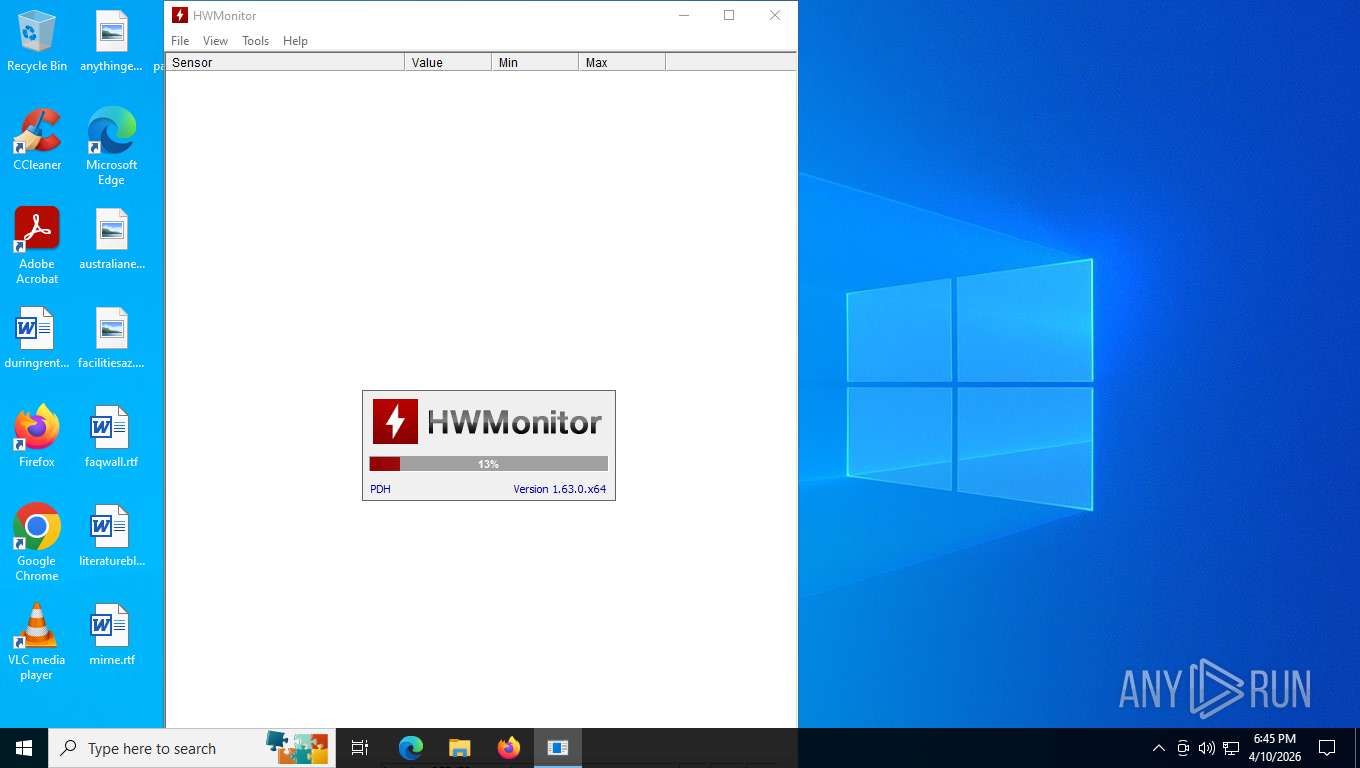
Task: Close the HWMonitor window
Action: pyautogui.click(x=775, y=15)
